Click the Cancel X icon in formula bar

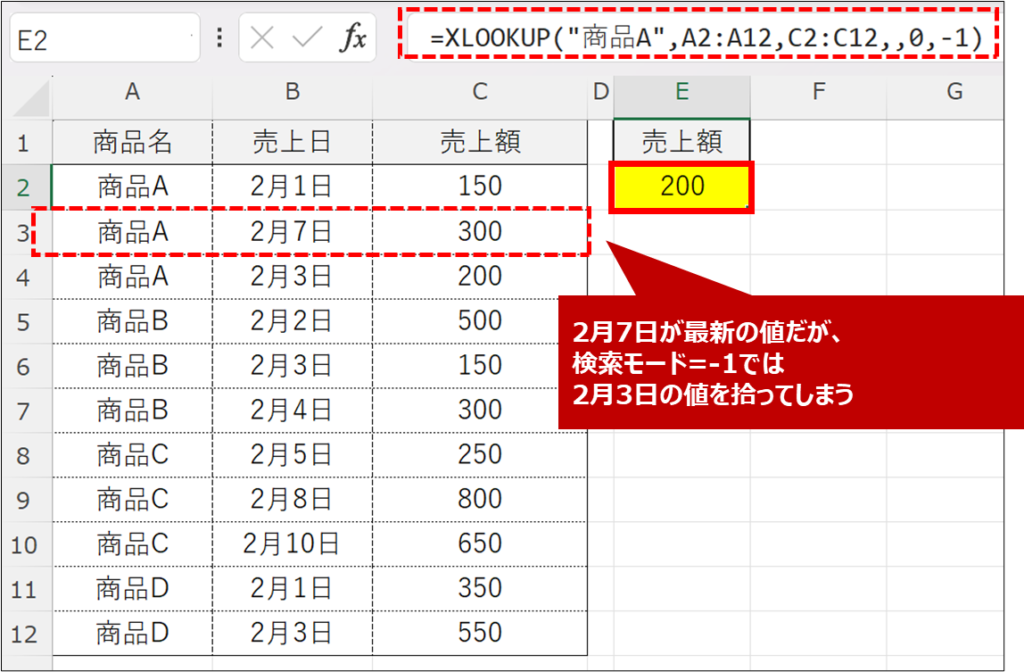(262, 39)
